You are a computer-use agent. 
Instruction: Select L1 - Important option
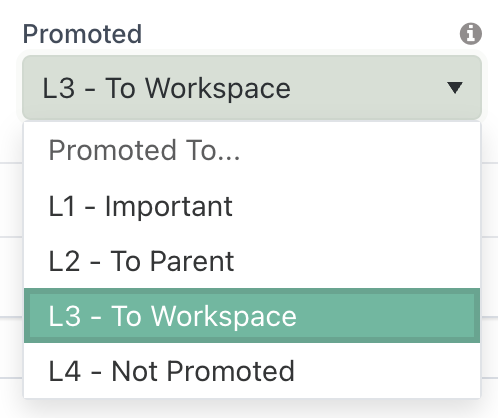252,206
